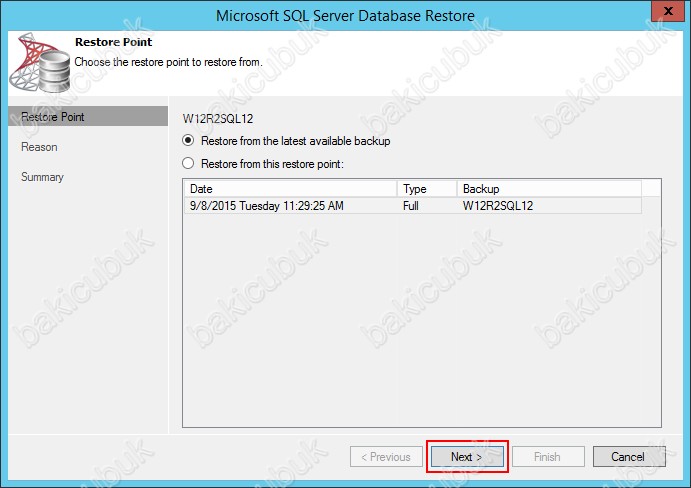
Task: Go to the Summary wizard step
Action: click(x=42, y=177)
